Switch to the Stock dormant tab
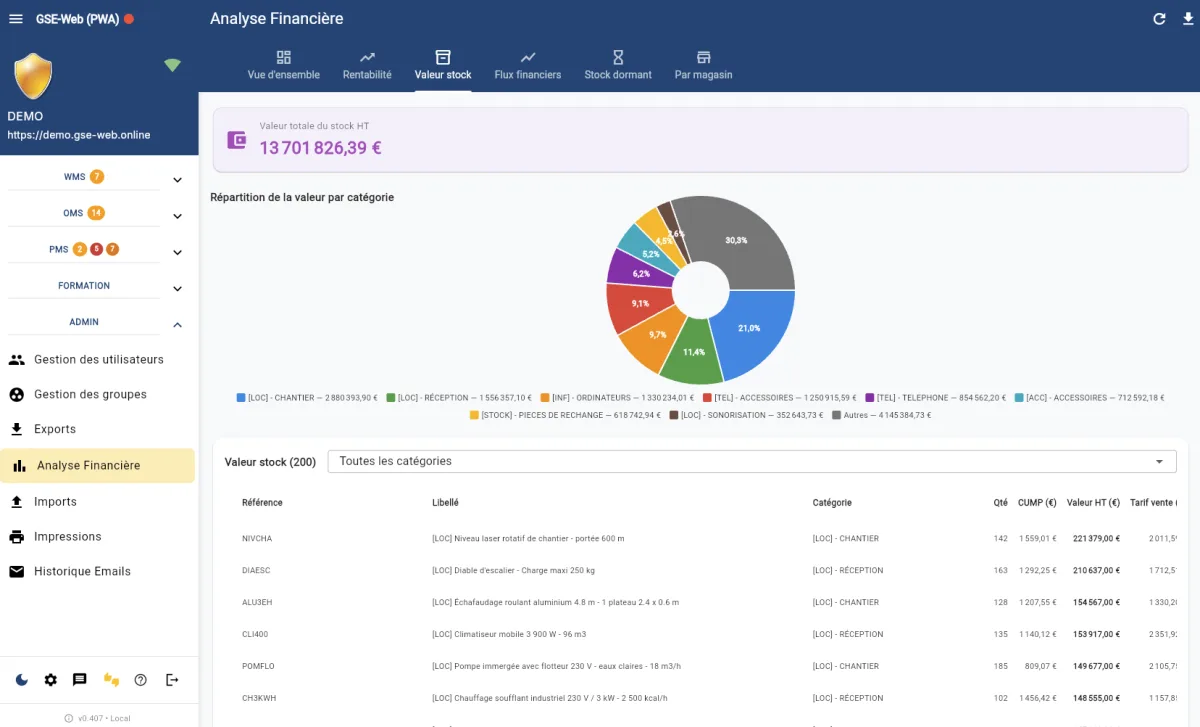The width and height of the screenshot is (1200, 727). pyautogui.click(x=617, y=65)
